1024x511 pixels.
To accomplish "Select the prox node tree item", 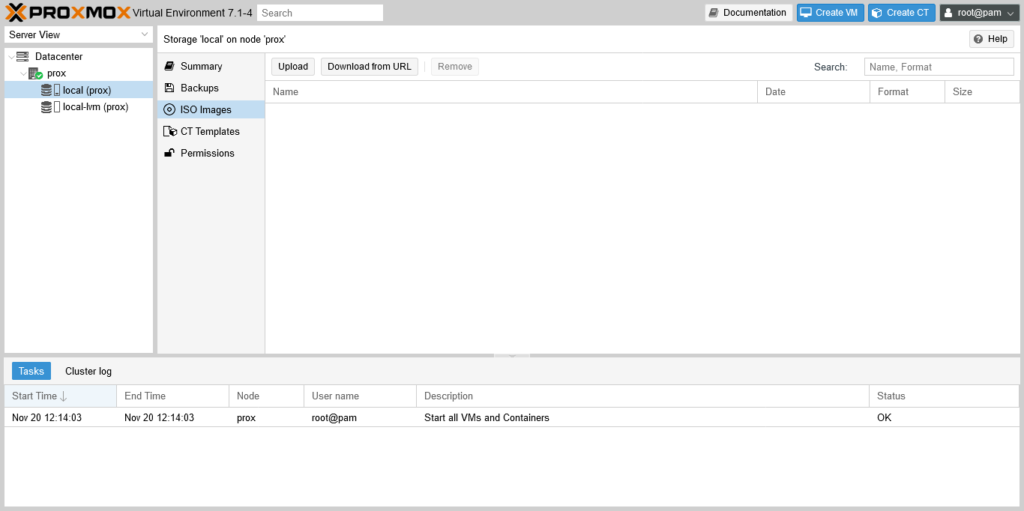I will pyautogui.click(x=78, y=73).
